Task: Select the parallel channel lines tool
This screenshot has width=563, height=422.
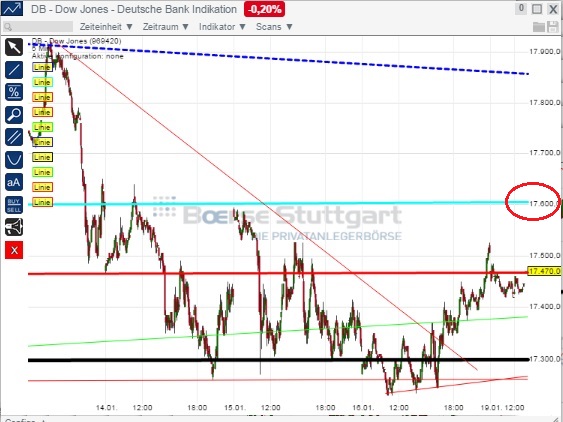Action: pyautogui.click(x=14, y=137)
